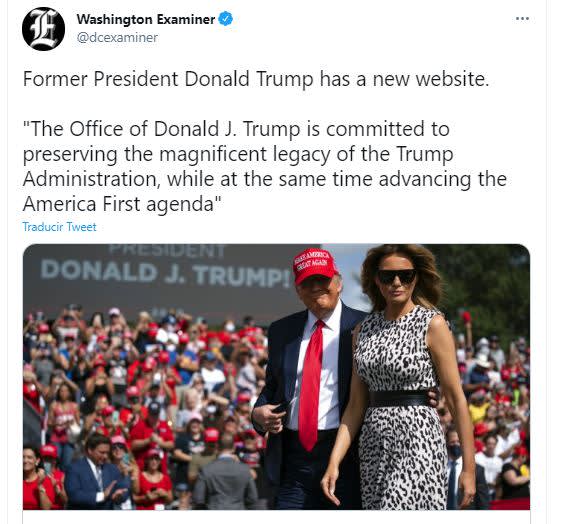562x524 pixels.
Task: Click the "America First agenda" line of text
Action: [x=123, y=204]
